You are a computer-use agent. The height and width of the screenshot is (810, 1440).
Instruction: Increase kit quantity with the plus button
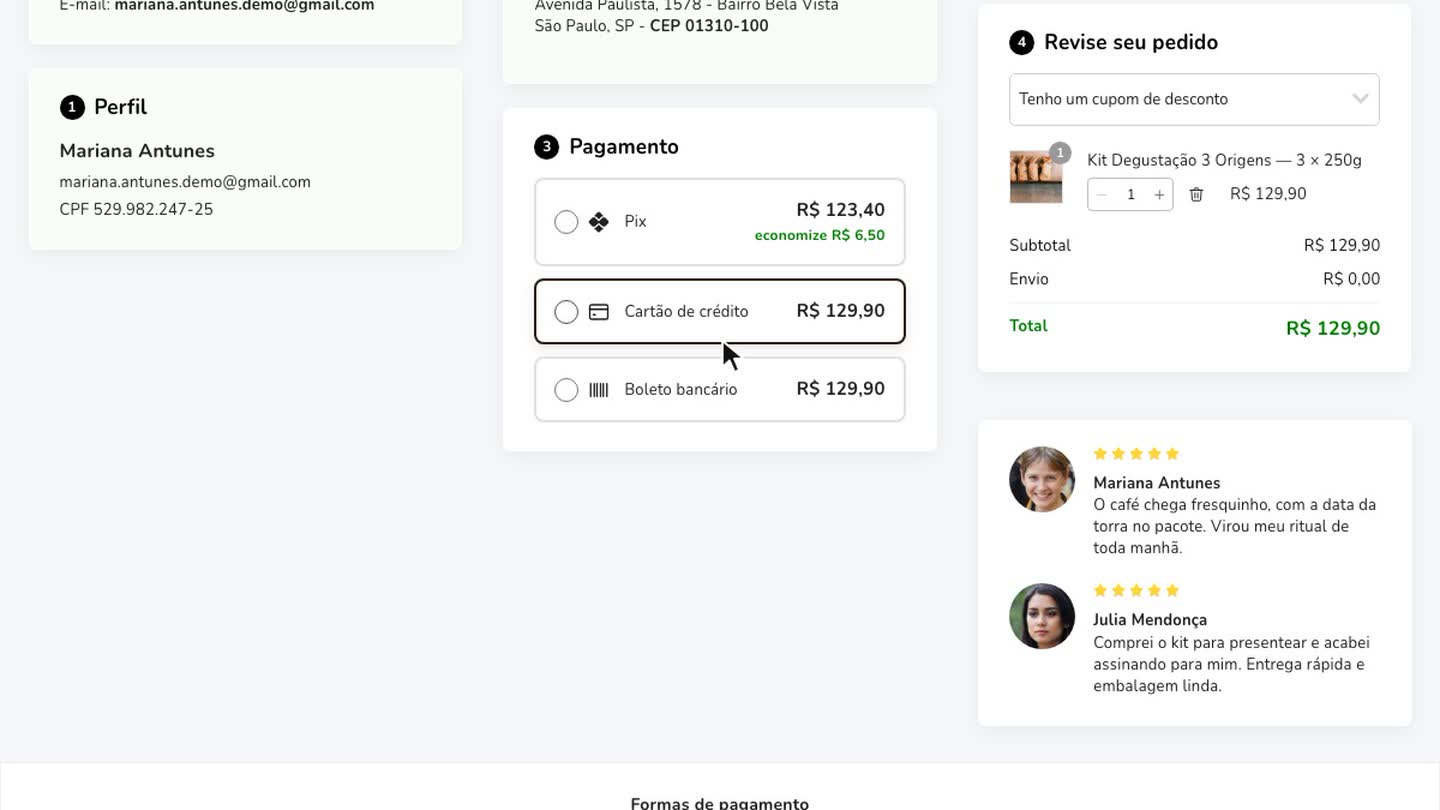[1159, 194]
